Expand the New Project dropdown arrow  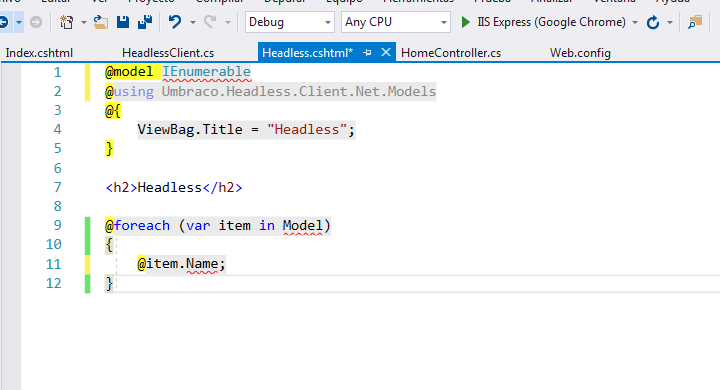84,22
